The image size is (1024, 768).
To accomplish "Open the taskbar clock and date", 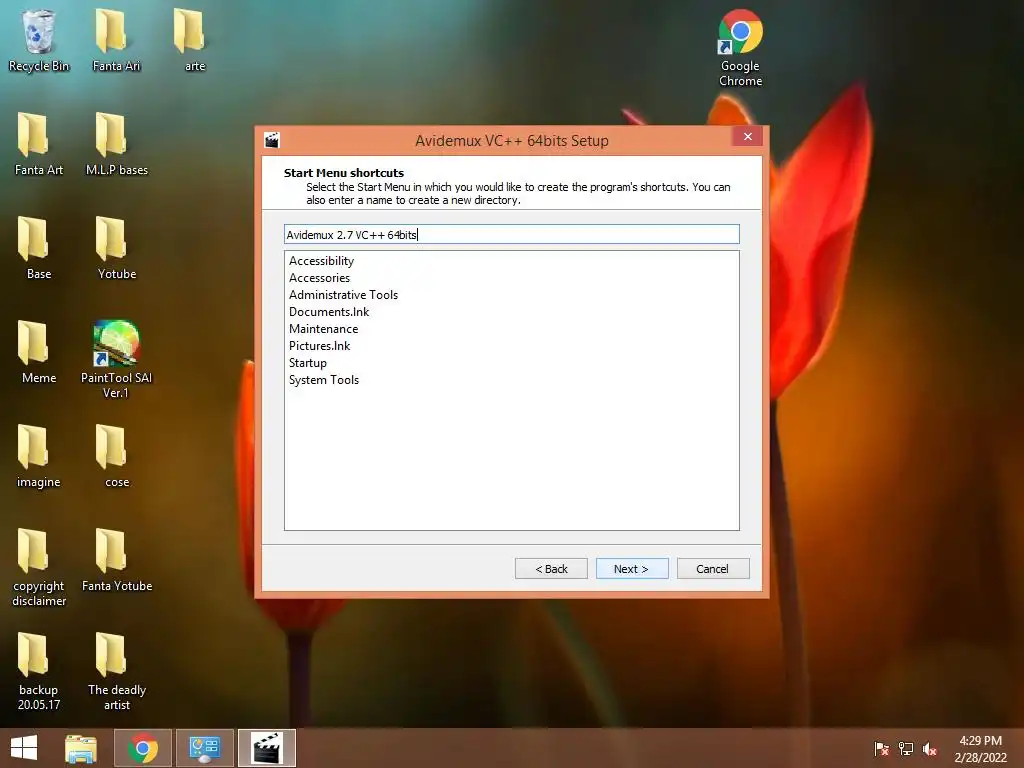I will [980, 749].
